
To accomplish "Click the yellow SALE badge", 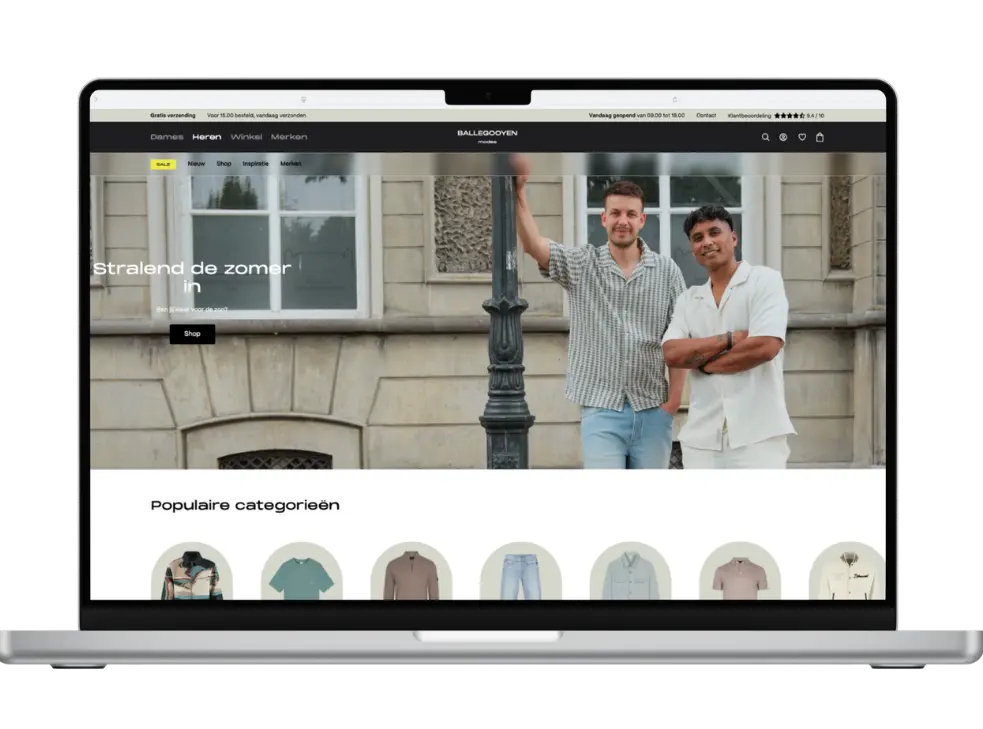I will point(163,164).
